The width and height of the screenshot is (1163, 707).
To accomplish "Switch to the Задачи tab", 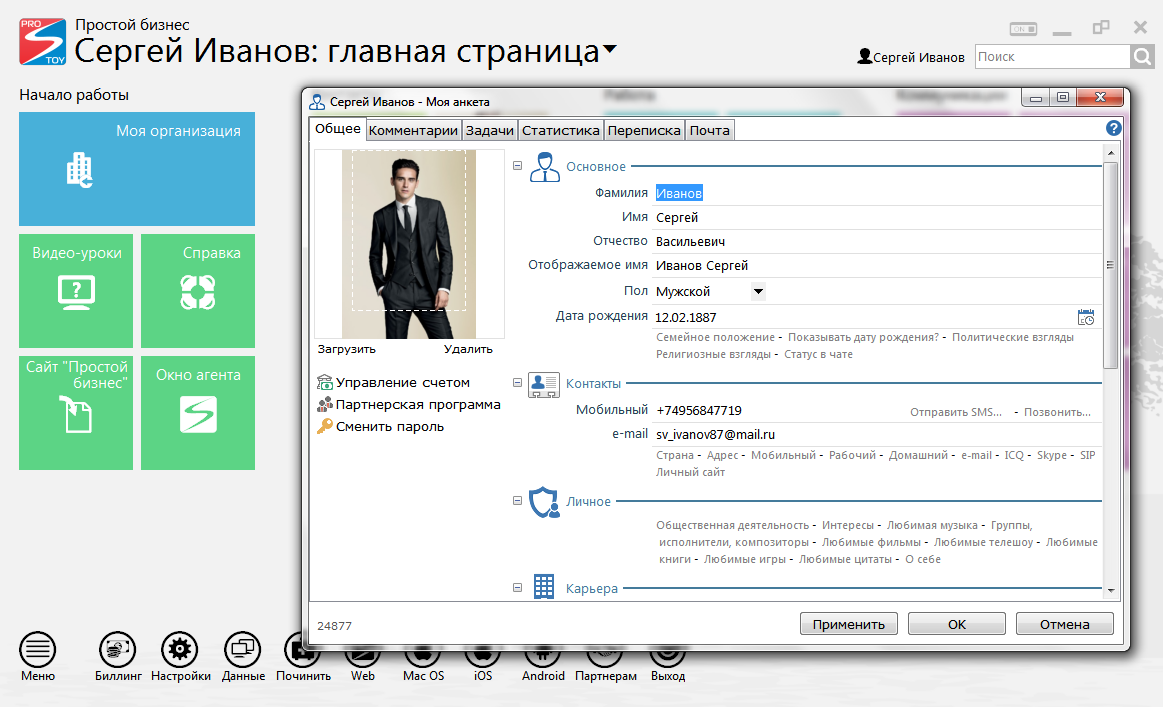I will pos(490,131).
